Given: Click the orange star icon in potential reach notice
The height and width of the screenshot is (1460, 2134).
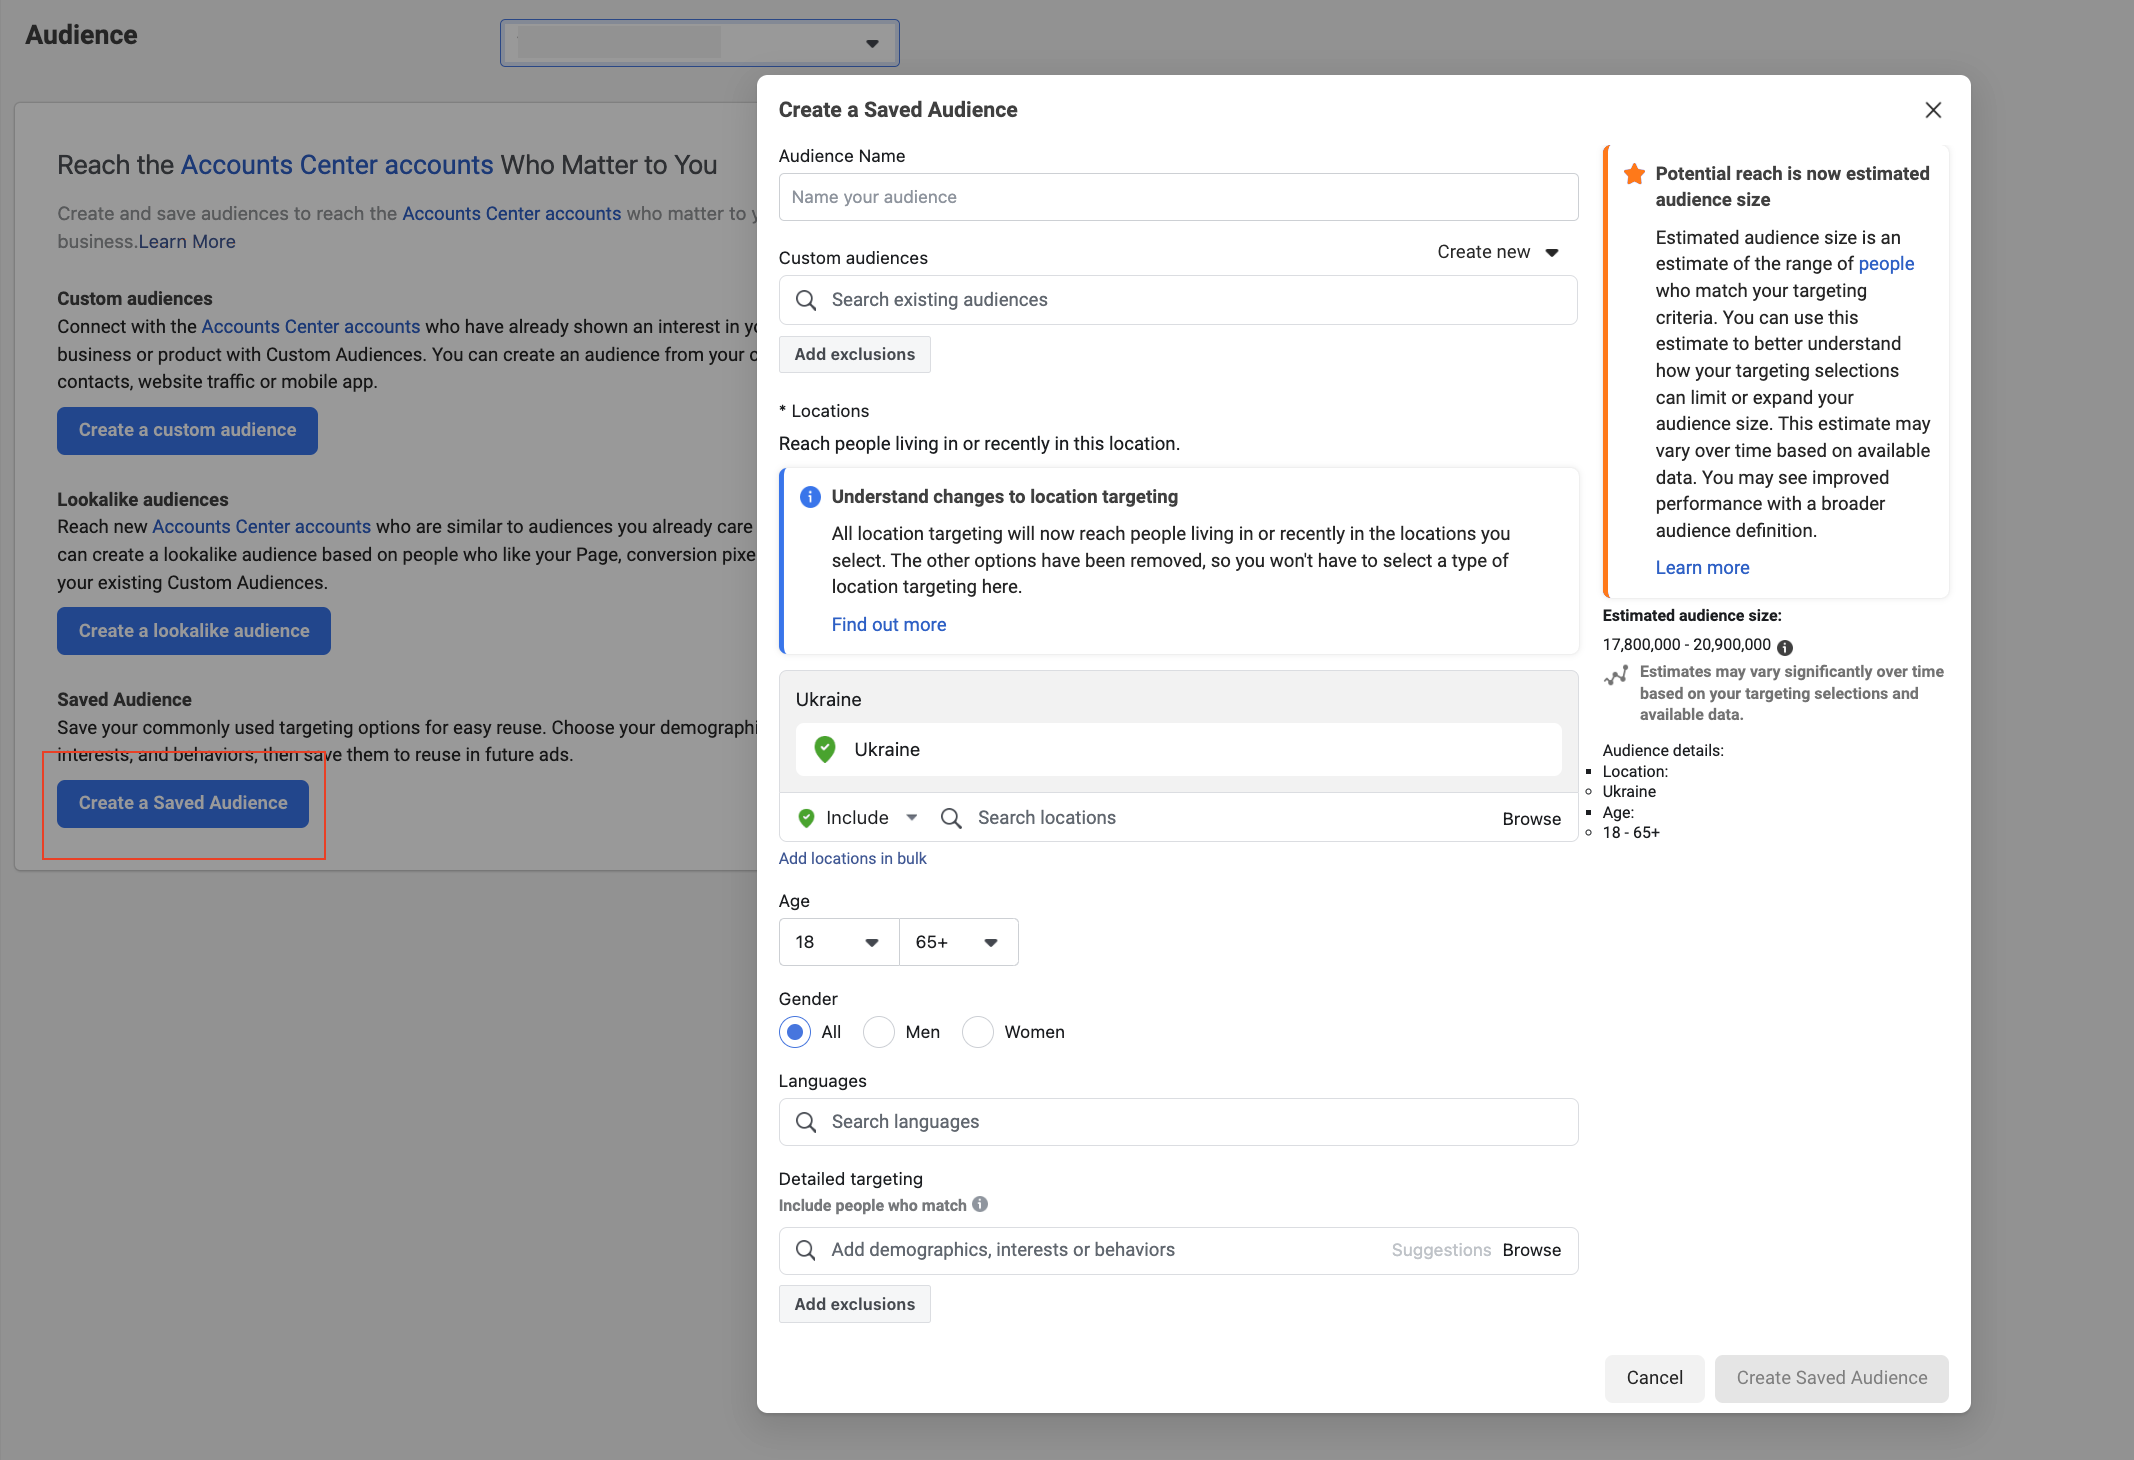Looking at the screenshot, I should pos(1634,174).
